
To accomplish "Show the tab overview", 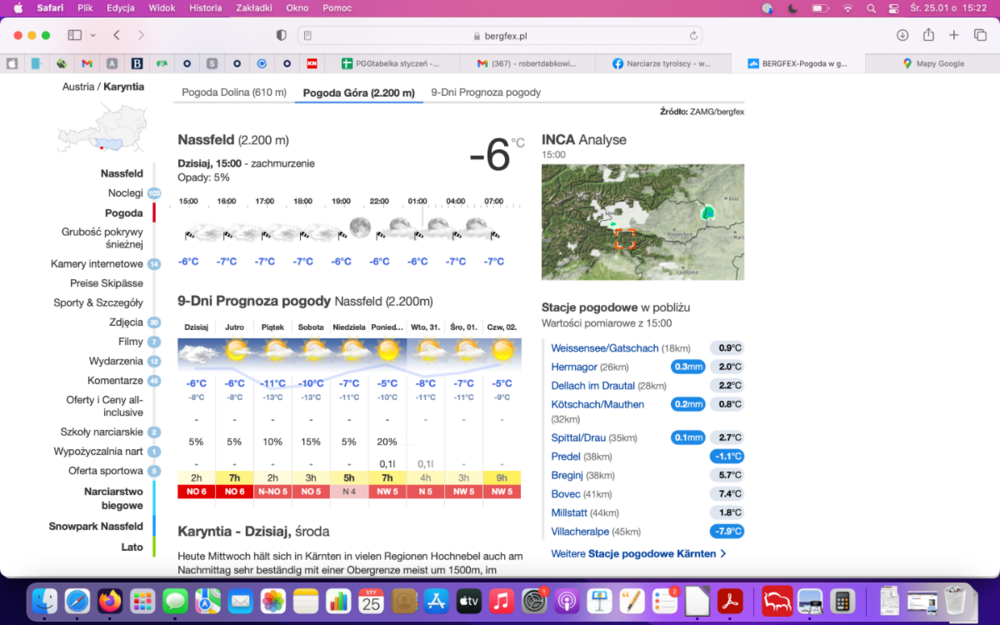I will [980, 35].
